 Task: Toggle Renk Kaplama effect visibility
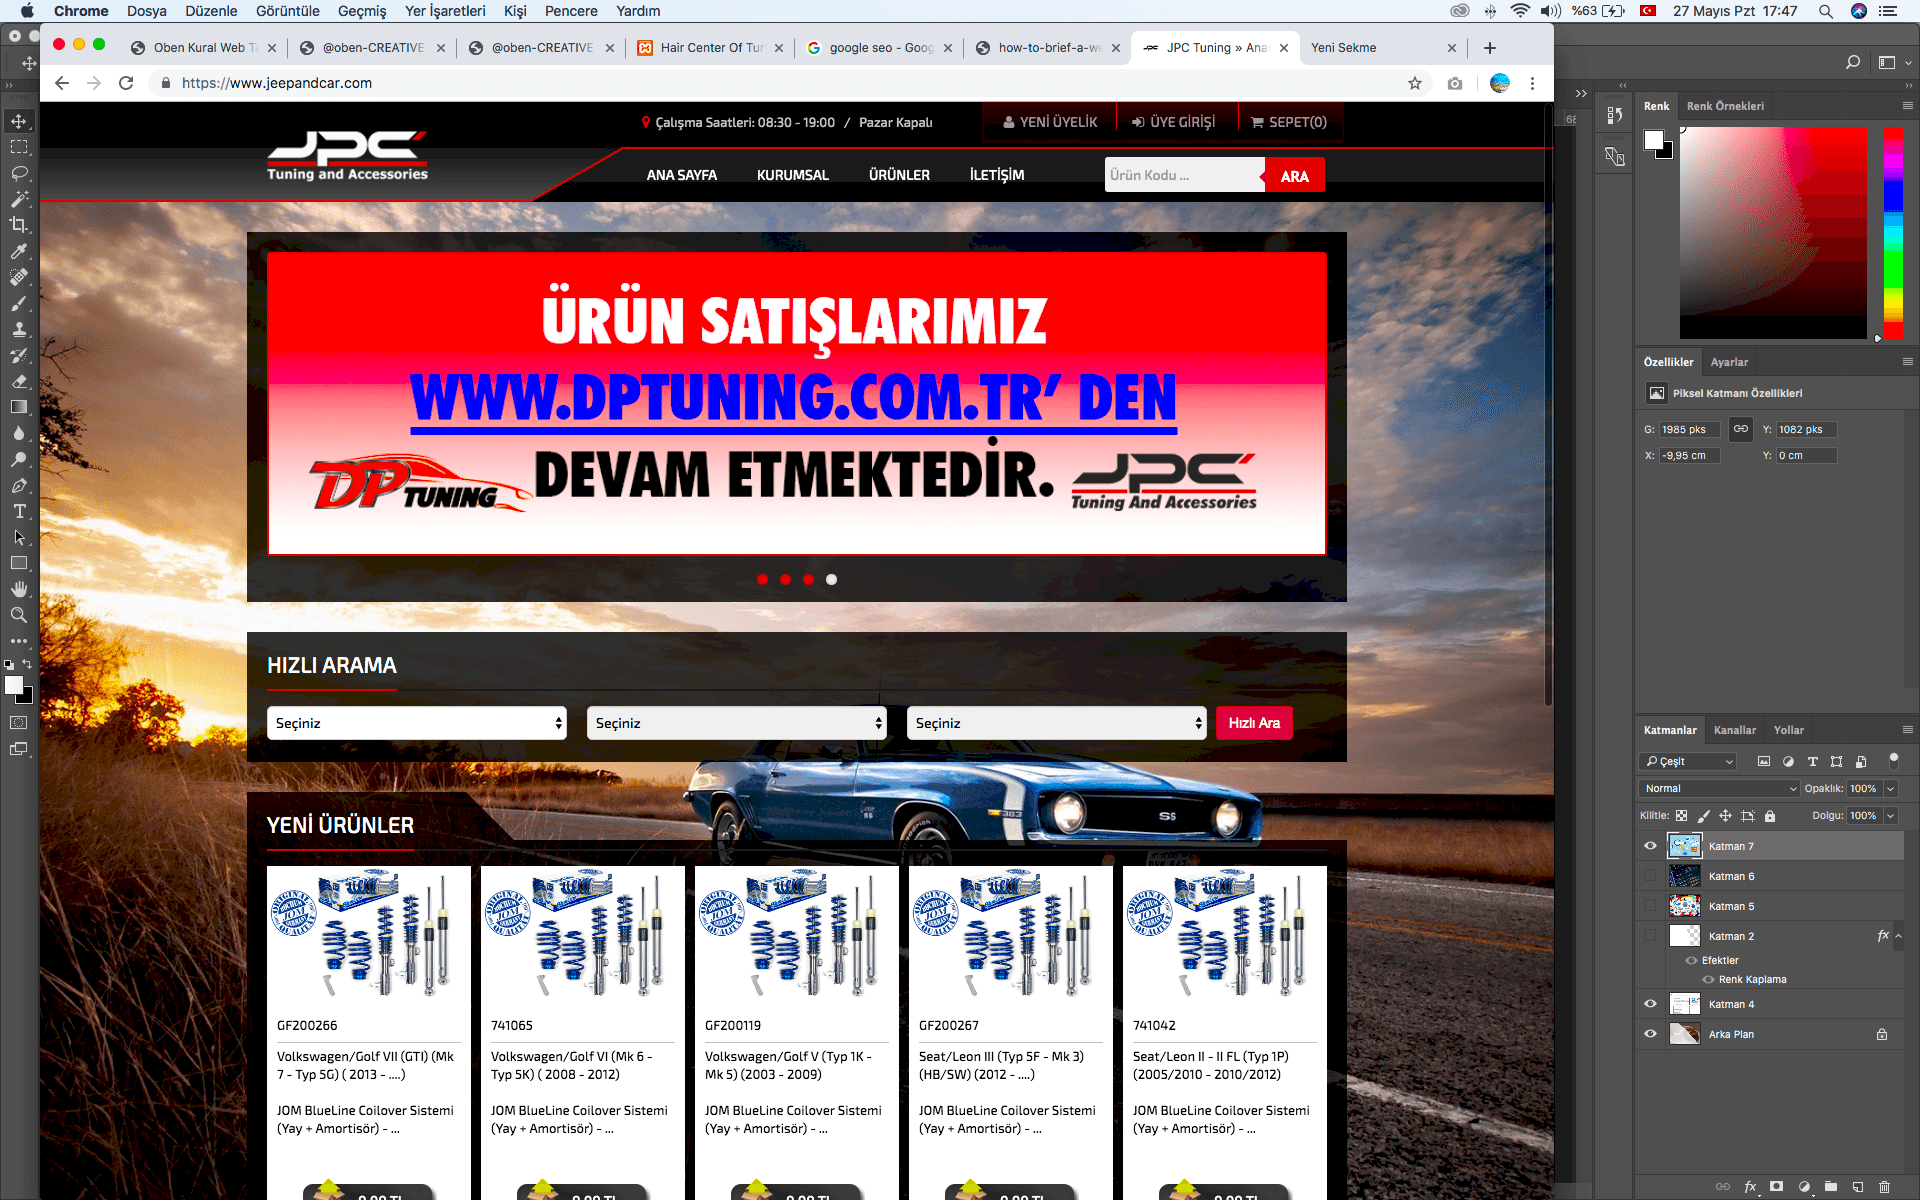pos(1708,979)
